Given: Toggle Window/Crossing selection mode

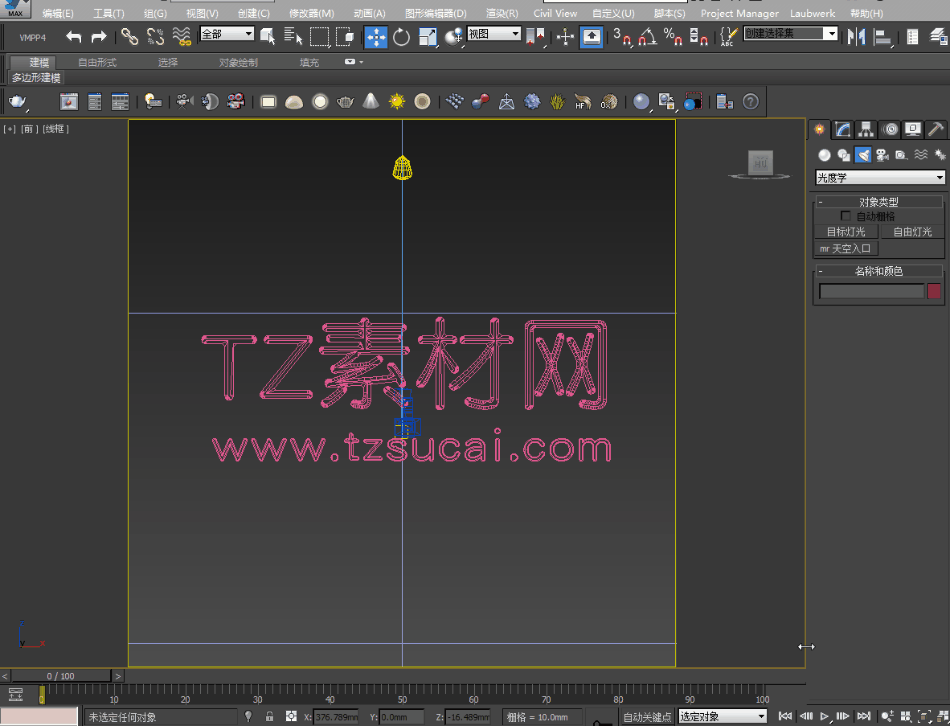Looking at the screenshot, I should coord(345,37).
